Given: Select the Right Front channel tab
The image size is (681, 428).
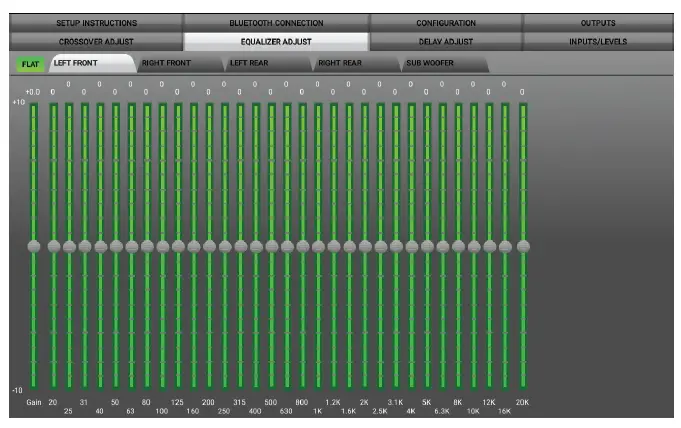Looking at the screenshot, I should pos(180,63).
